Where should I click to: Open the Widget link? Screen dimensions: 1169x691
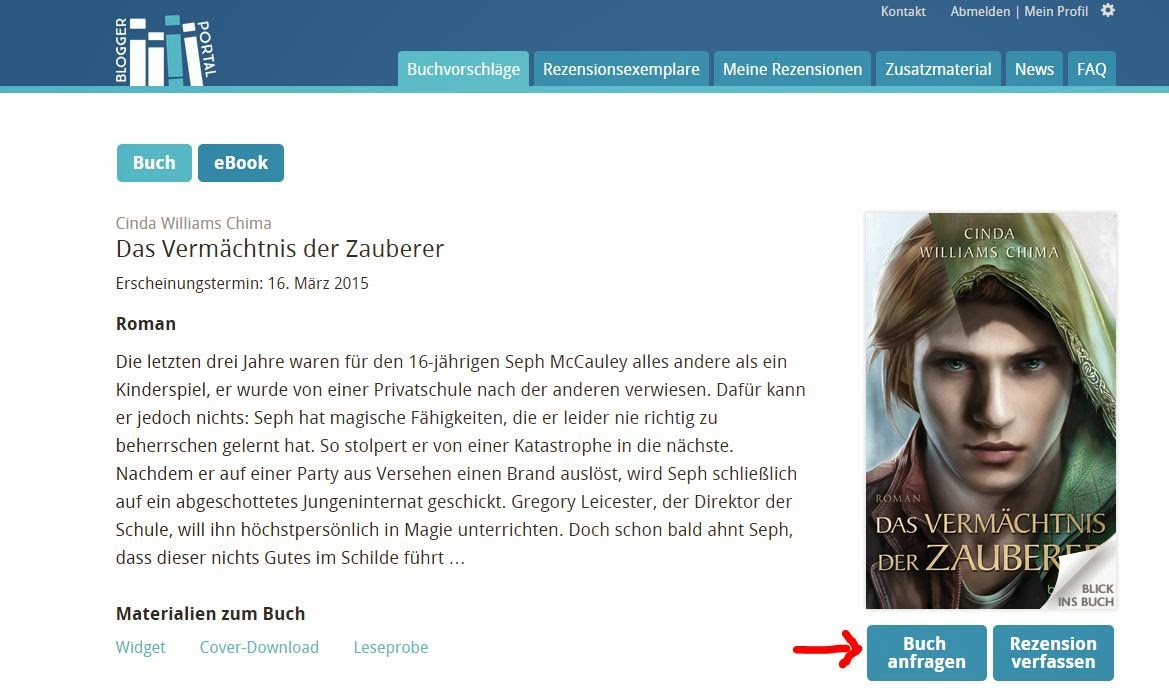(x=140, y=647)
